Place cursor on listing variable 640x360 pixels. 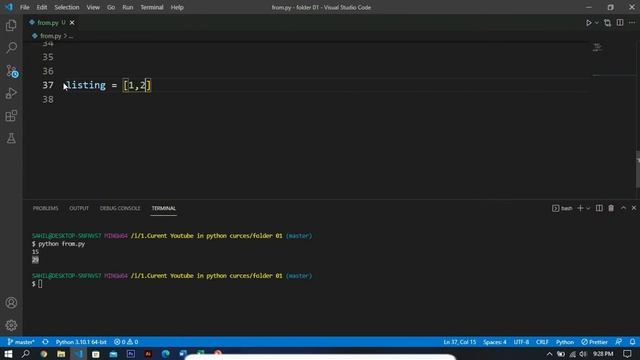[85, 85]
